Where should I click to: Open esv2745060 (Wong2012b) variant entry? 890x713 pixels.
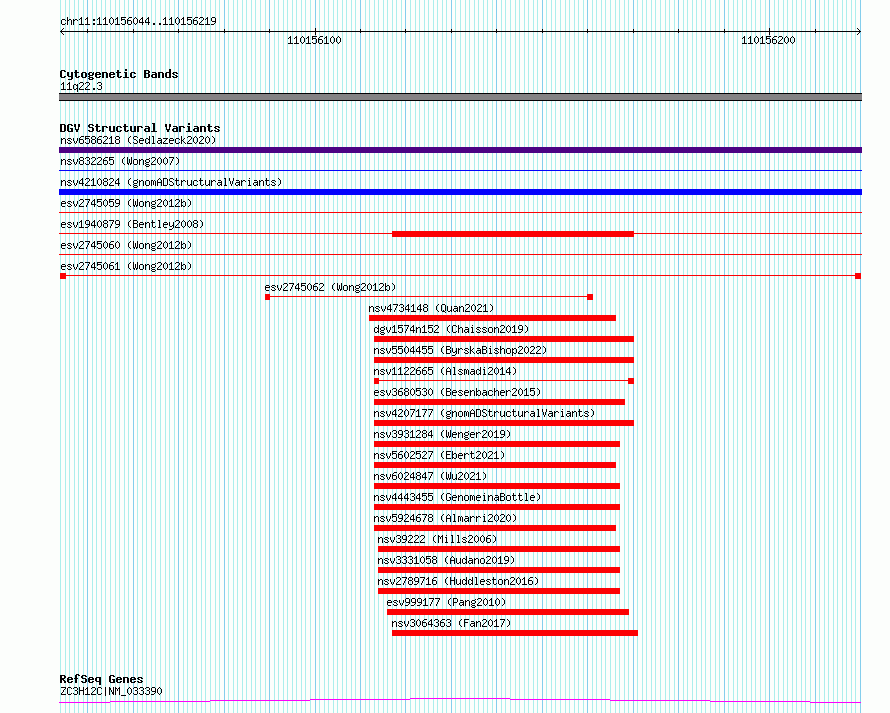click(x=126, y=245)
